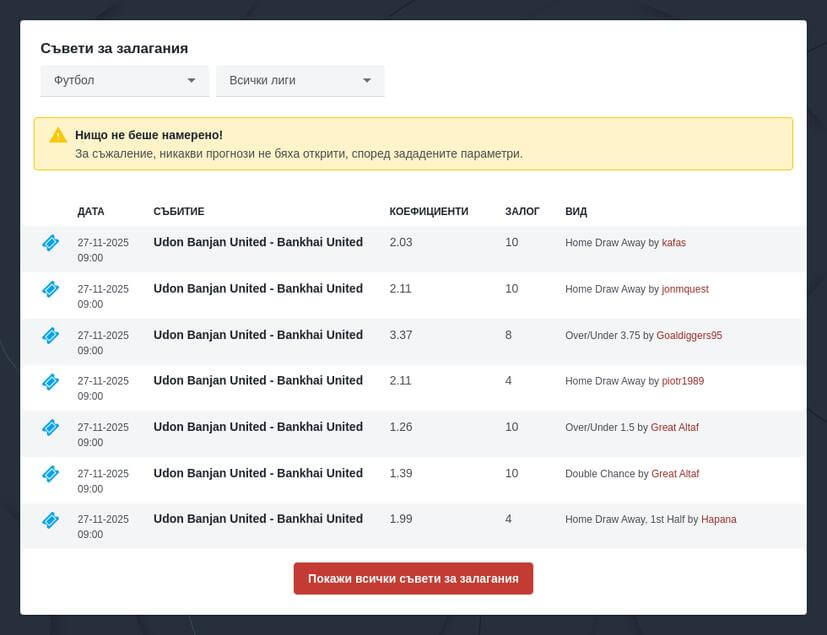Viewport: 827px width, 635px height.
Task: Click Great Altaf in Double Chance row
Action: pyautogui.click(x=675, y=473)
